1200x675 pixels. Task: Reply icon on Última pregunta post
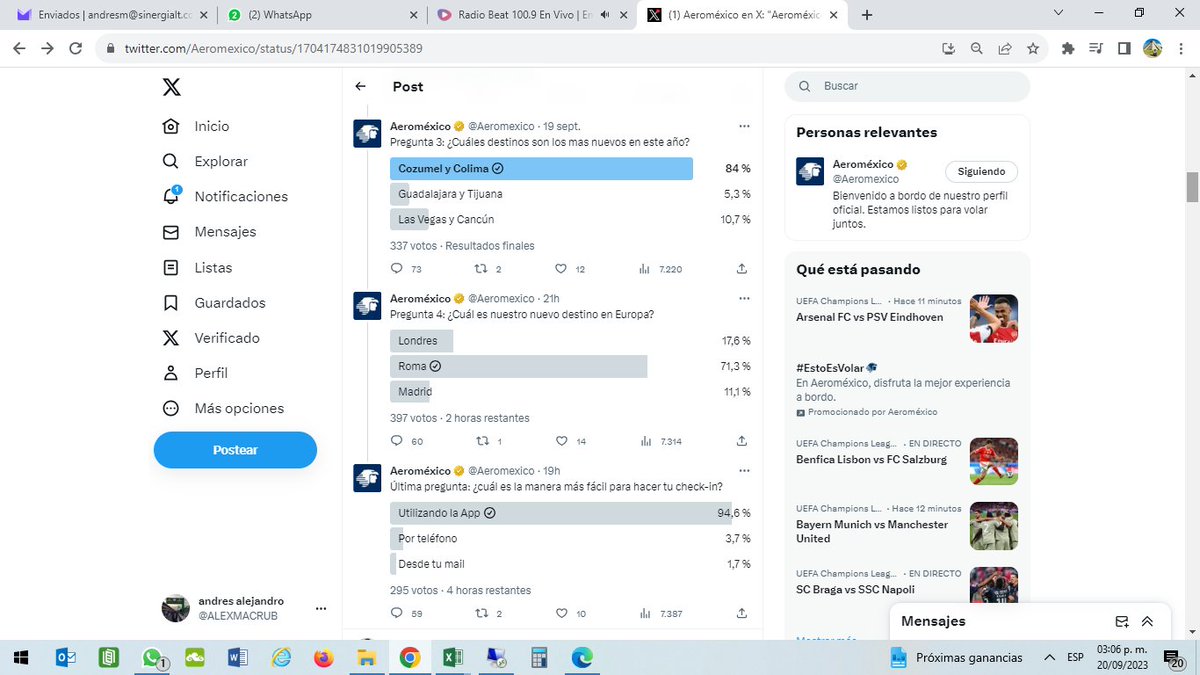point(397,613)
